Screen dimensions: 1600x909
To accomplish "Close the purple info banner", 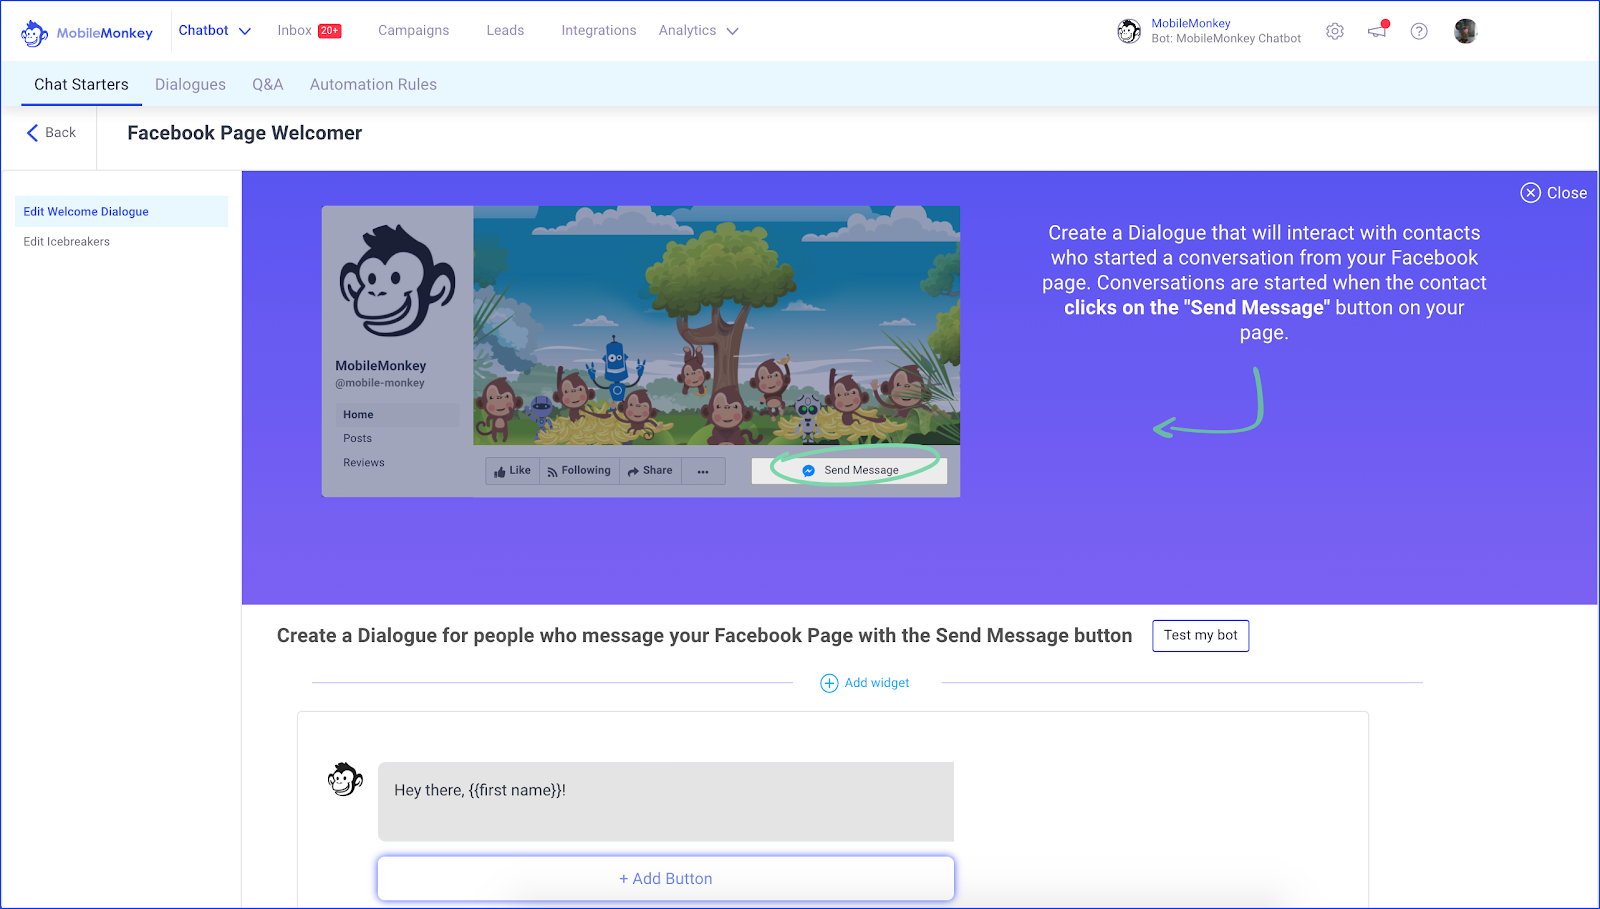I will click(x=1554, y=193).
